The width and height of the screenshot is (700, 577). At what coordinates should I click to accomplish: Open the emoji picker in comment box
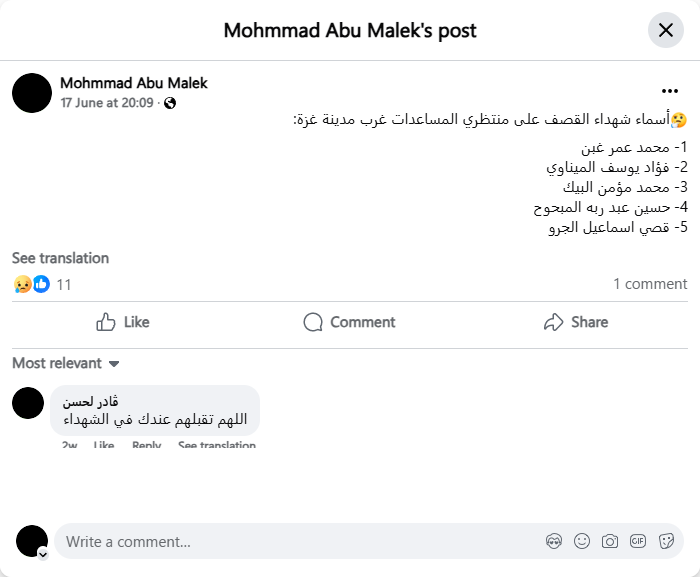pyautogui.click(x=582, y=541)
